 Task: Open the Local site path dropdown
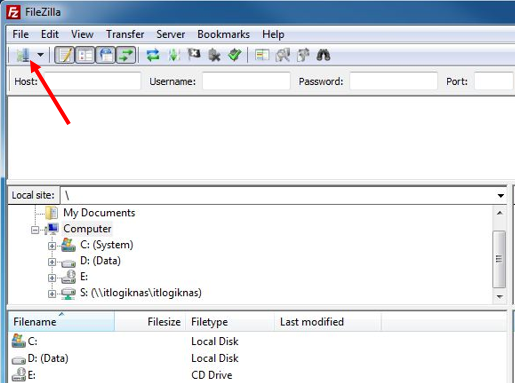(x=501, y=196)
